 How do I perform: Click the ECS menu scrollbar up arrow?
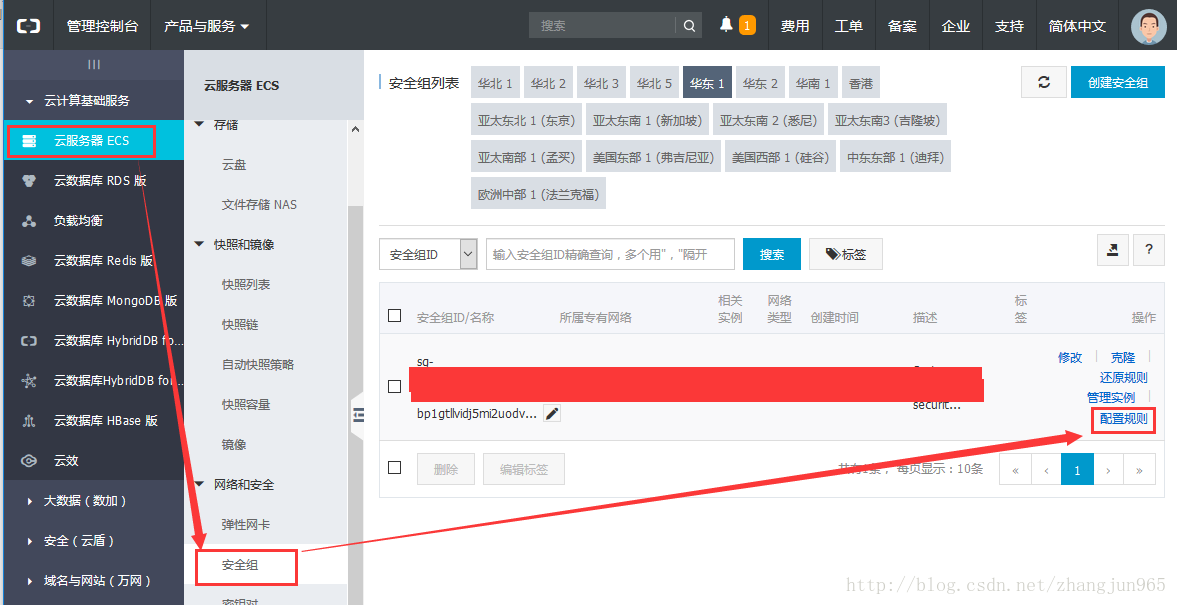coord(356,129)
